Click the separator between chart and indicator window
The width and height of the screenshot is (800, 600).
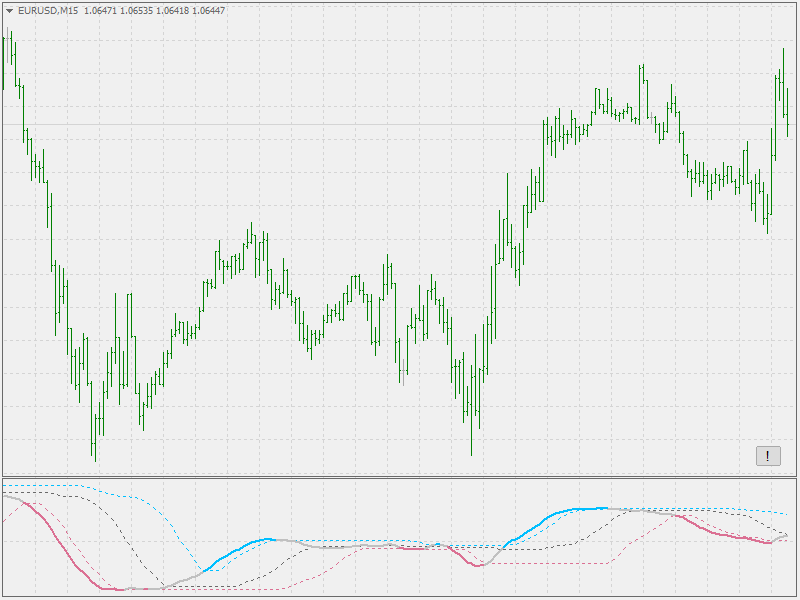click(x=400, y=478)
